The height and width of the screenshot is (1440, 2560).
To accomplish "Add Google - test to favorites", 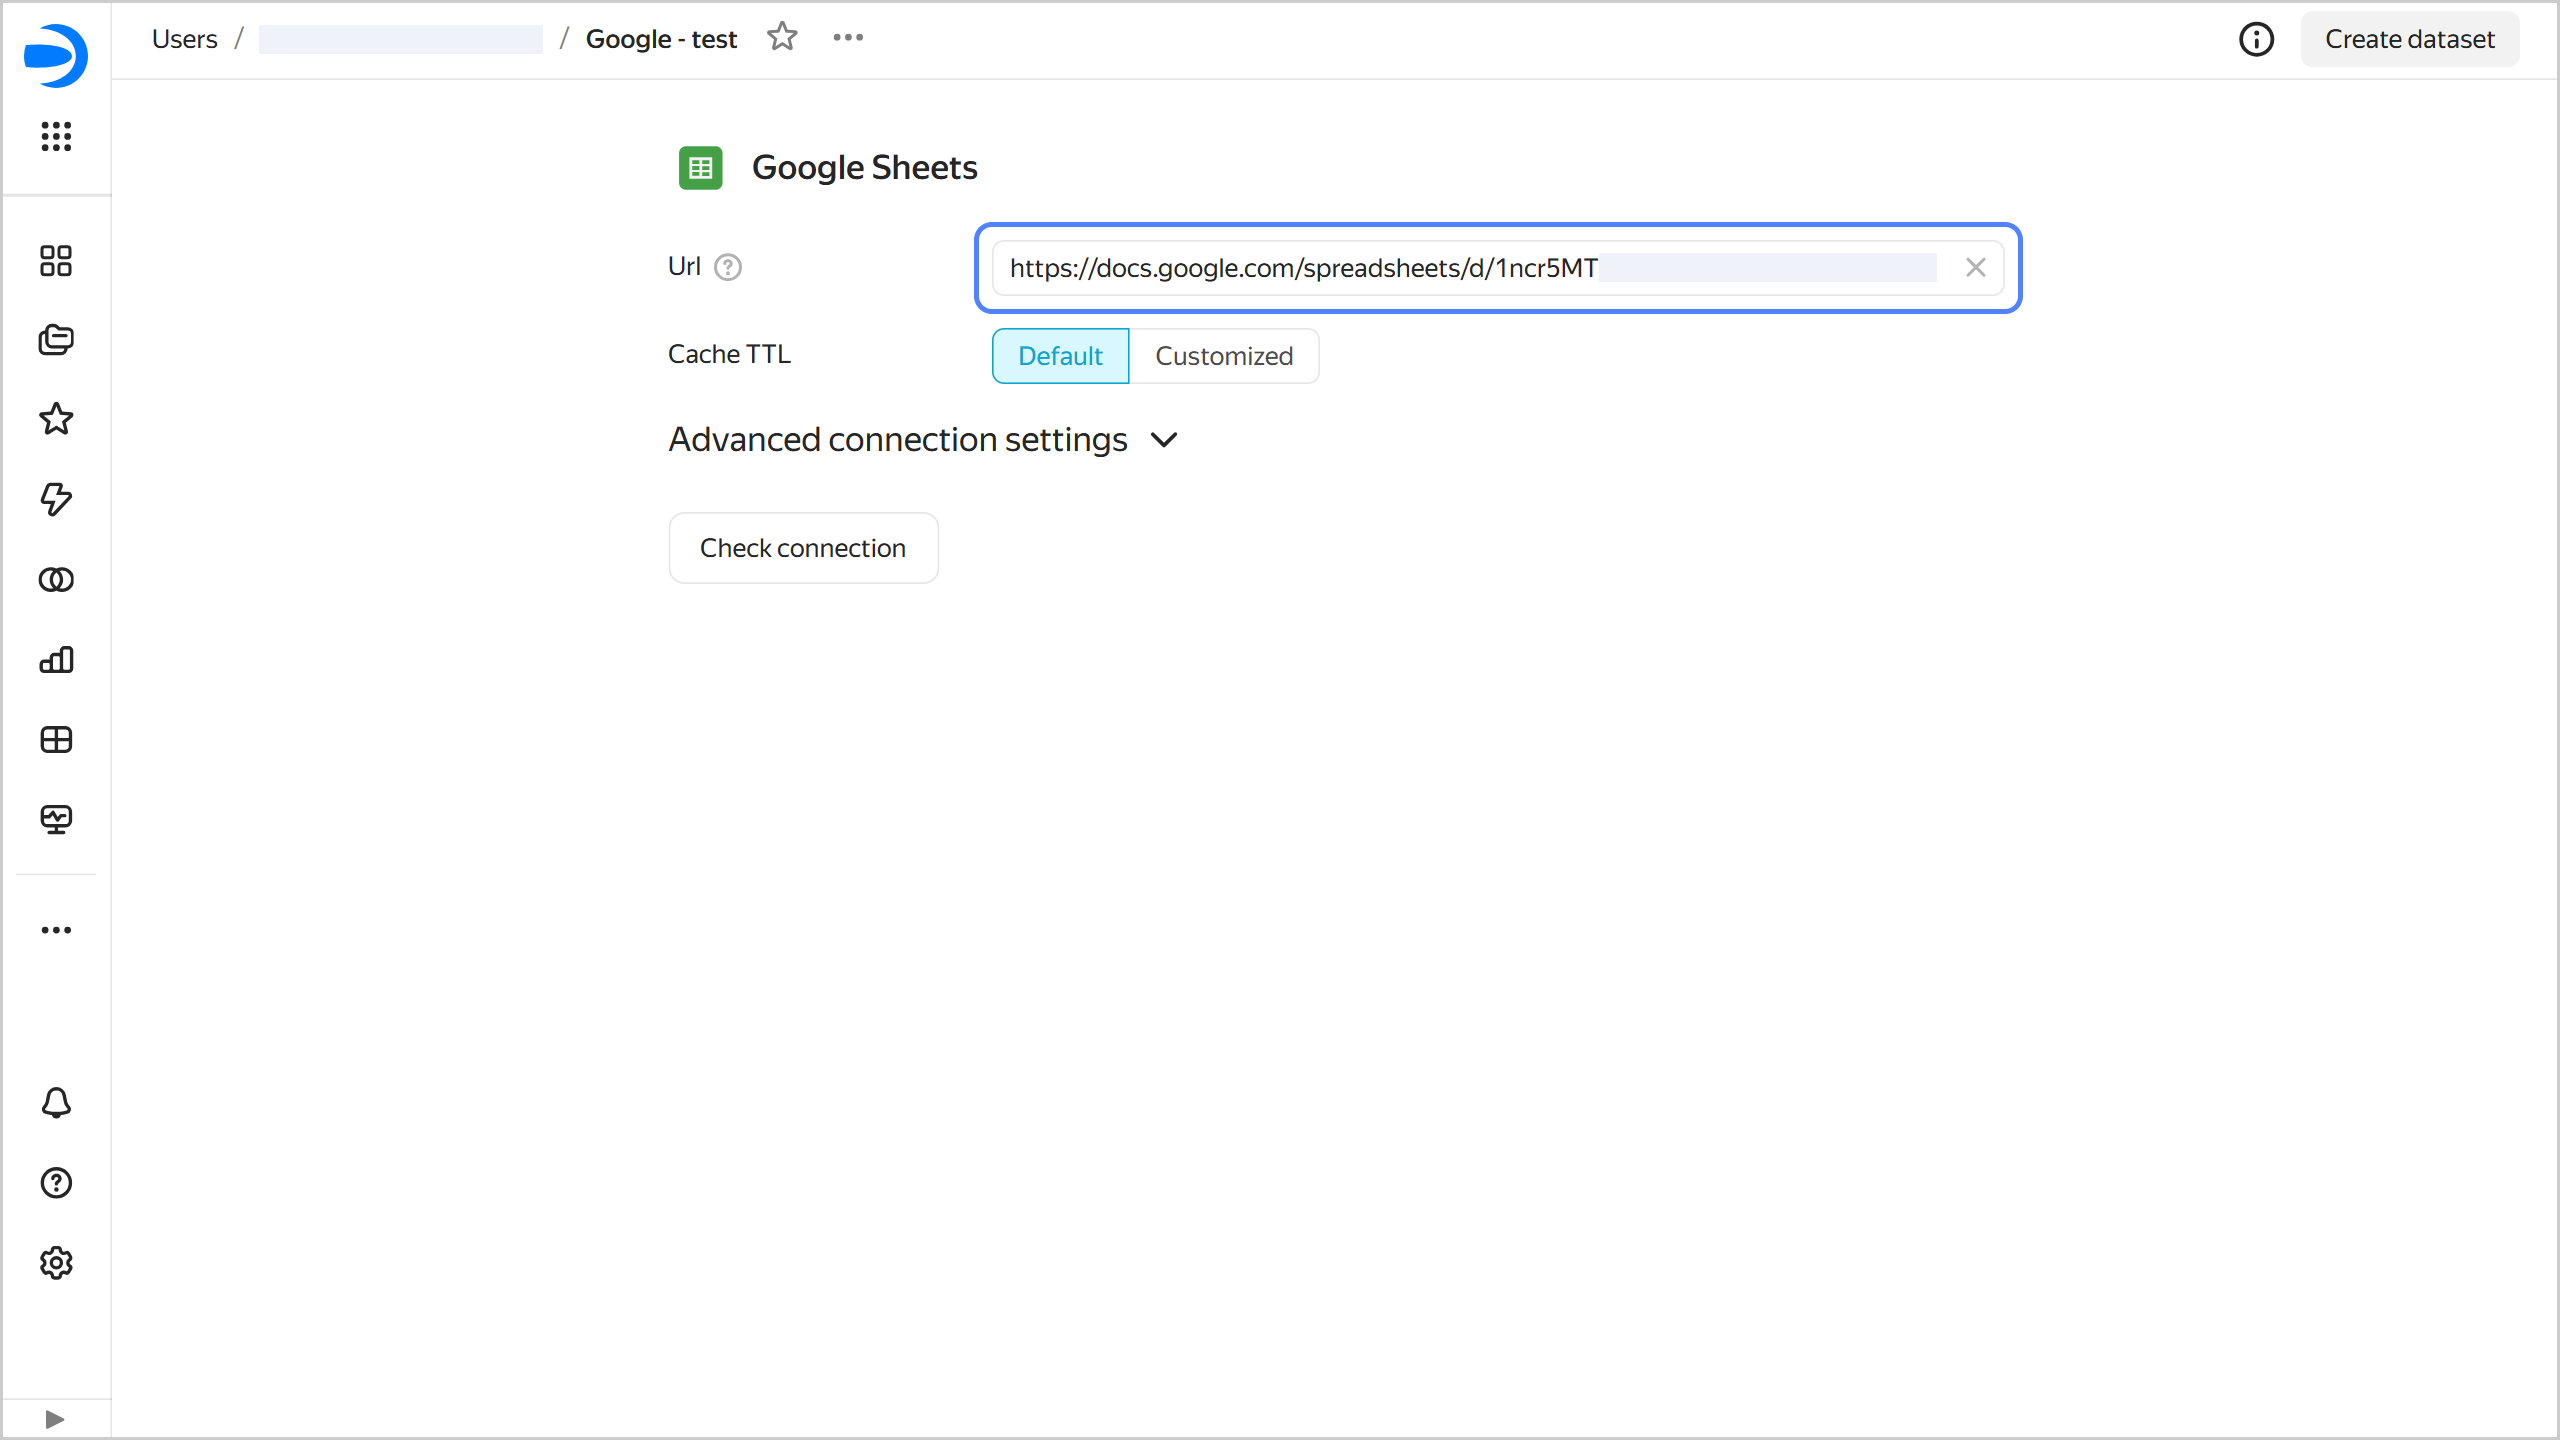I will point(782,38).
